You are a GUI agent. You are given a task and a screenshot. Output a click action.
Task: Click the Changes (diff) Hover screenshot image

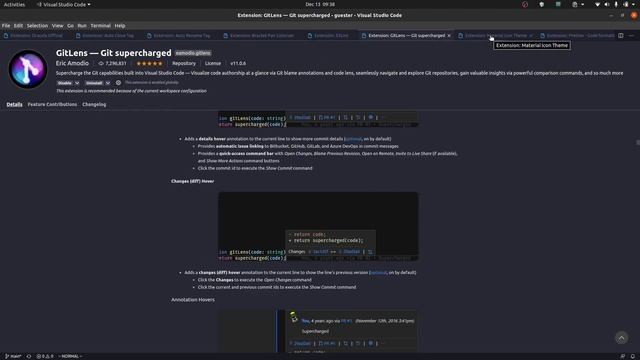pyautogui.click(x=318, y=227)
